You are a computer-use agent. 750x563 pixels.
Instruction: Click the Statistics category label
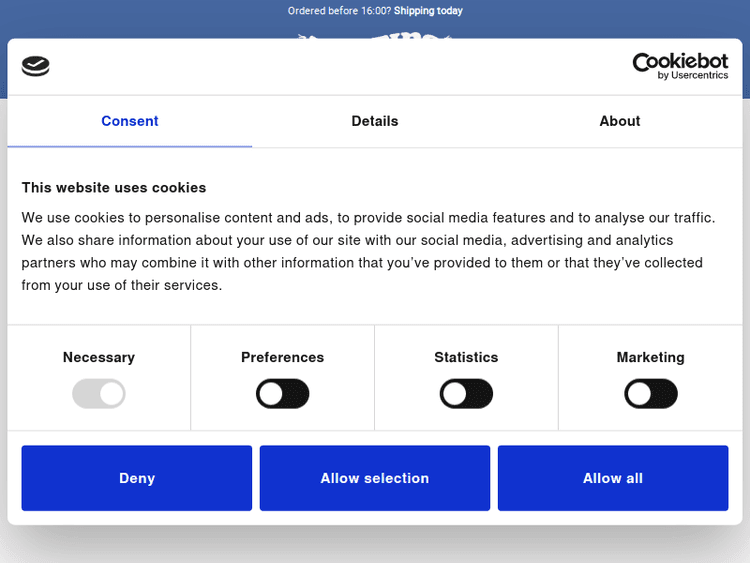pos(466,357)
